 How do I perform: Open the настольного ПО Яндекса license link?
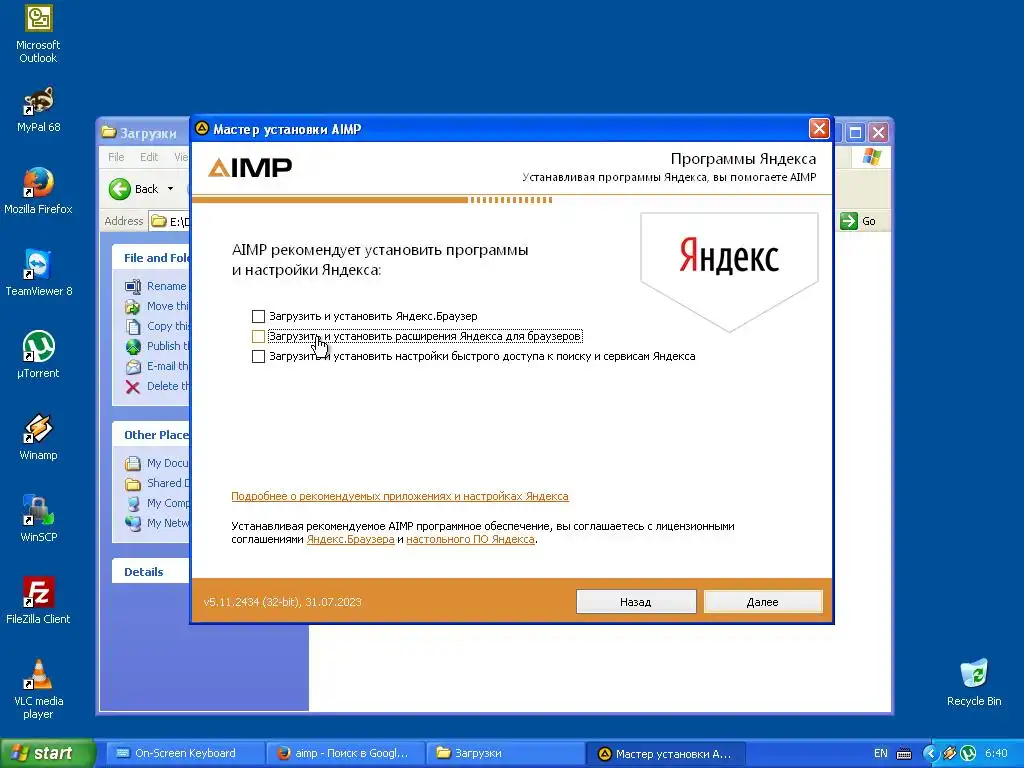coord(470,539)
